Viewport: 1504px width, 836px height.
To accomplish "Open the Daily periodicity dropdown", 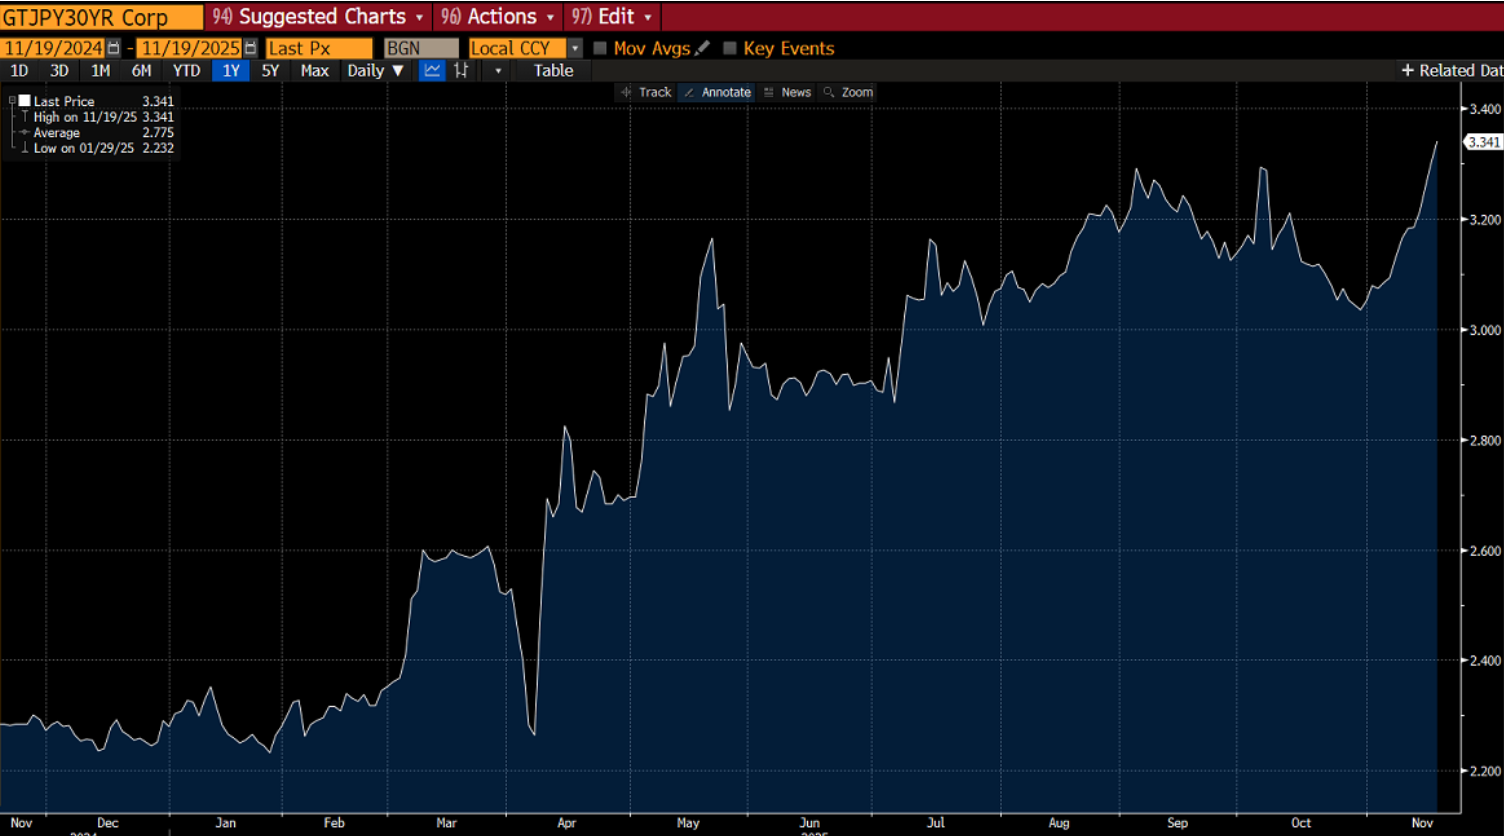I will (x=375, y=70).
